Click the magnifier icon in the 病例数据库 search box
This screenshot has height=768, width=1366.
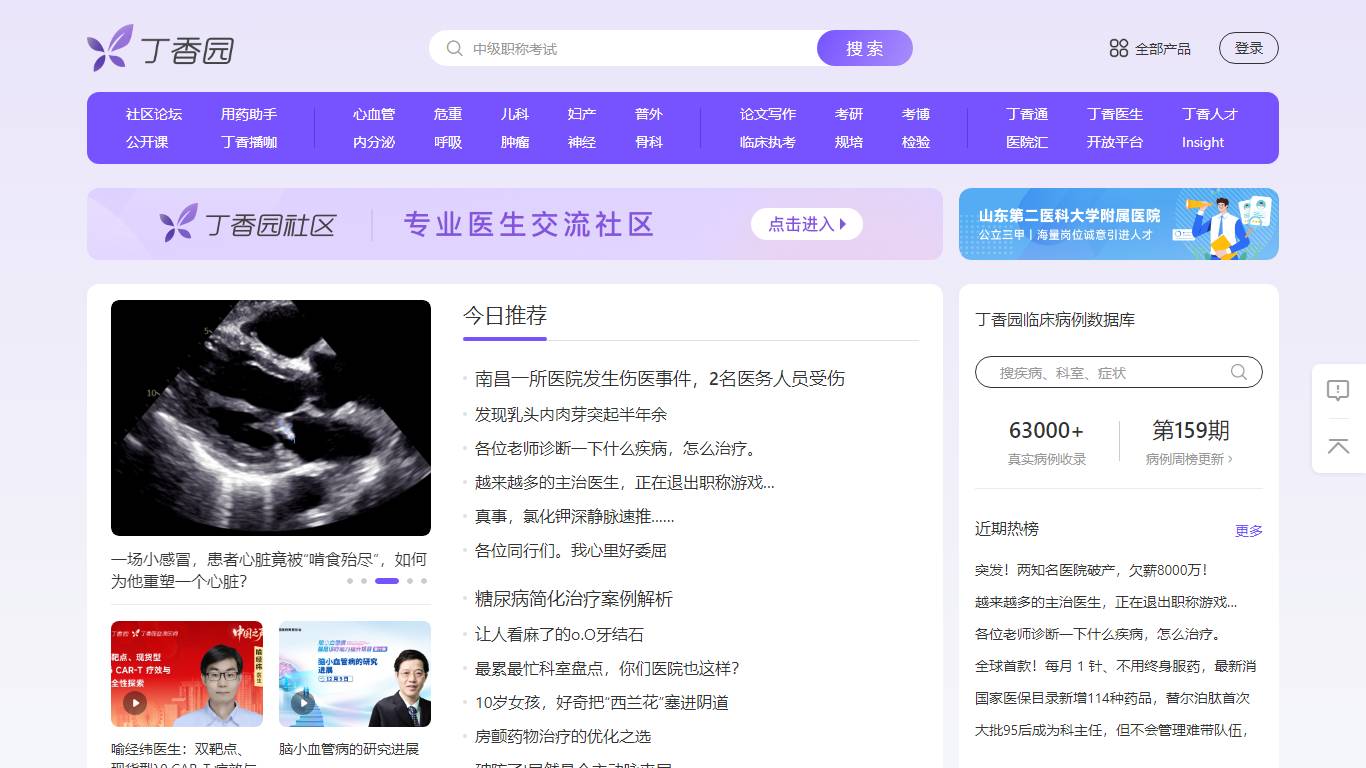click(1239, 371)
